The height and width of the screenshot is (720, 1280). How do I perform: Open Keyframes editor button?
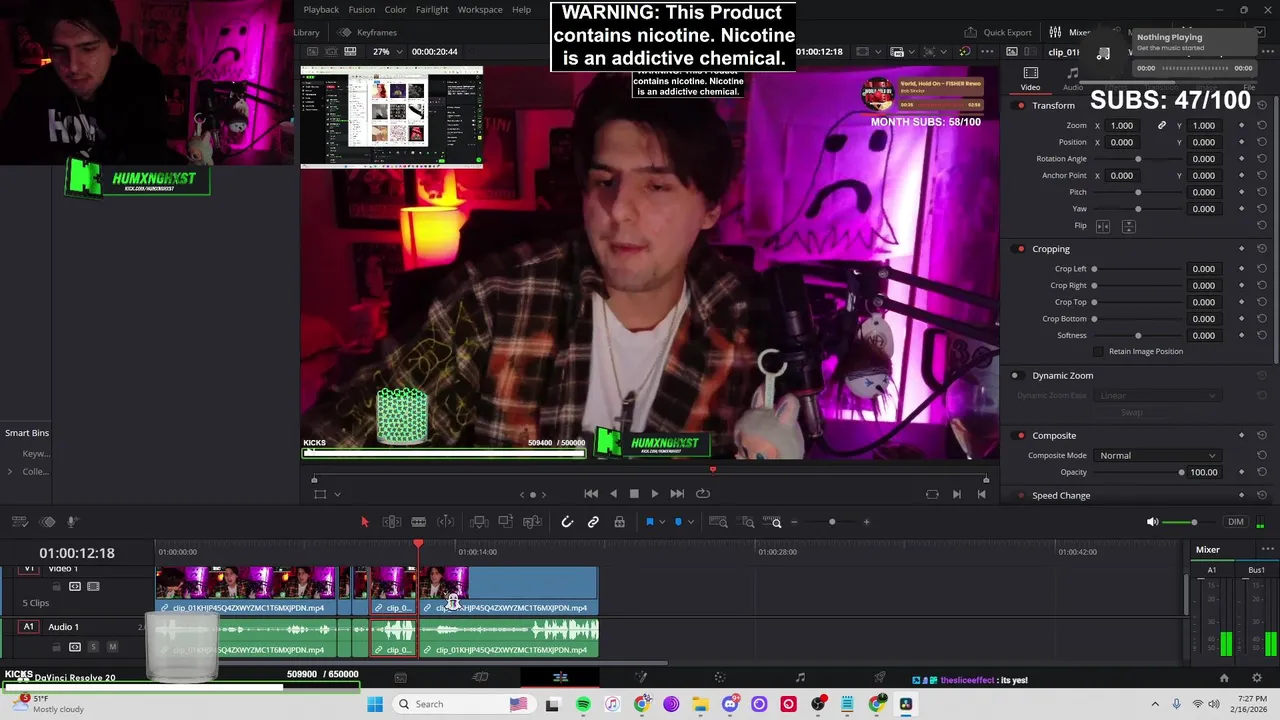point(368,32)
